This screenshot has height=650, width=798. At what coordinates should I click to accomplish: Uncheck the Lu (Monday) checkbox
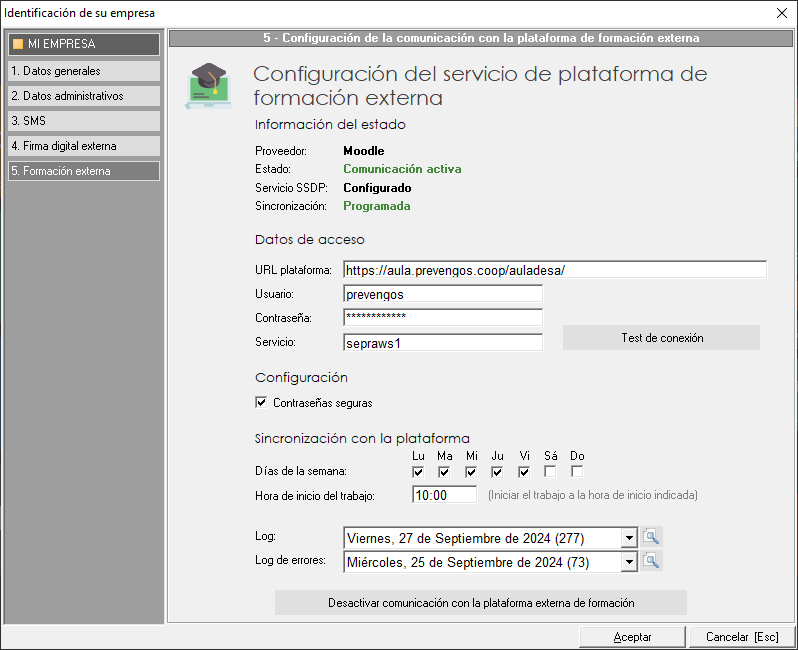click(x=418, y=472)
